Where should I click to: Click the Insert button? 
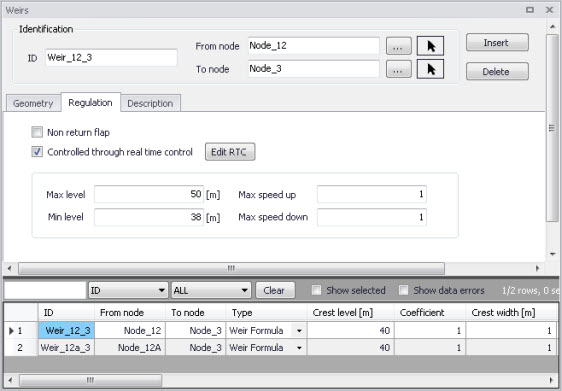pyautogui.click(x=497, y=43)
